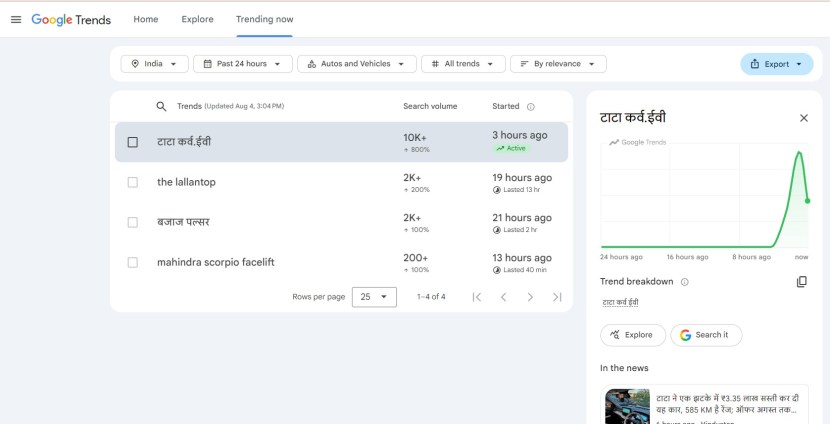The width and height of the screenshot is (830, 424).
Task: Copy the trend breakdown with the copy icon
Action: tap(802, 282)
